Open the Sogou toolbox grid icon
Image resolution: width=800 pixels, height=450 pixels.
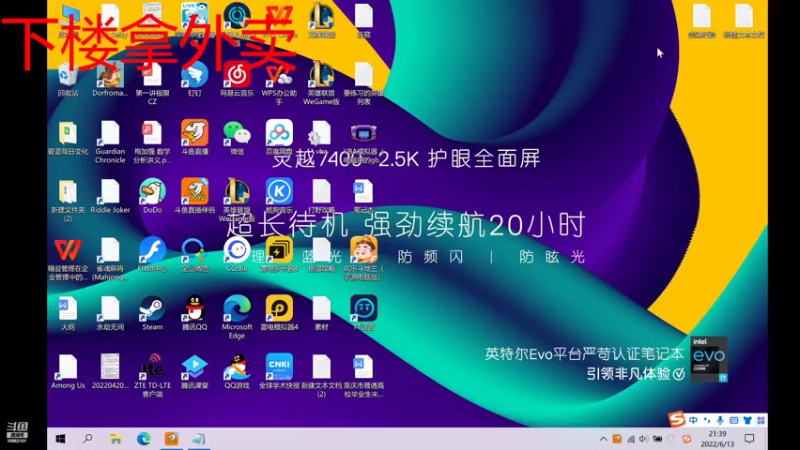coord(761,420)
